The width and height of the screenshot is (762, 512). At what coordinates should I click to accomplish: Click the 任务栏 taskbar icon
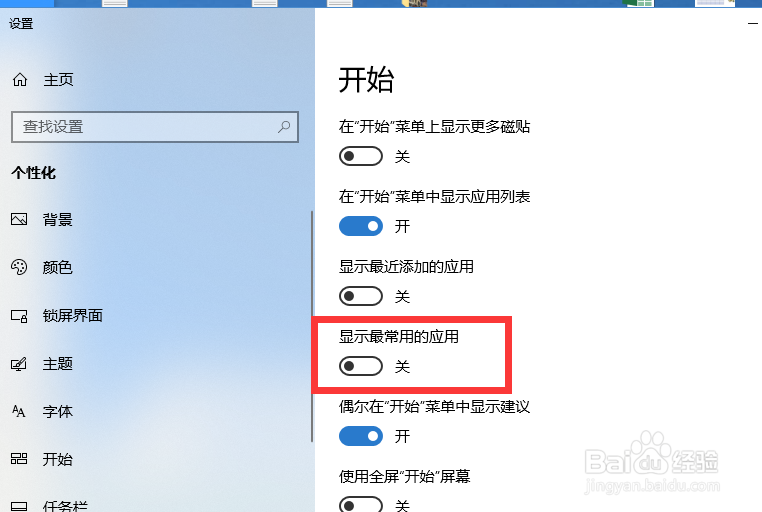pos(19,506)
